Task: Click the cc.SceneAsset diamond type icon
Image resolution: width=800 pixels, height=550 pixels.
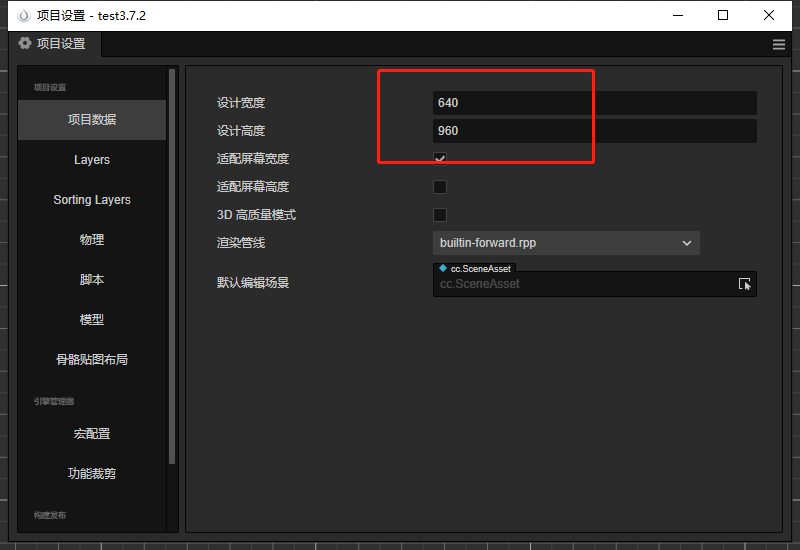Action: tap(443, 268)
